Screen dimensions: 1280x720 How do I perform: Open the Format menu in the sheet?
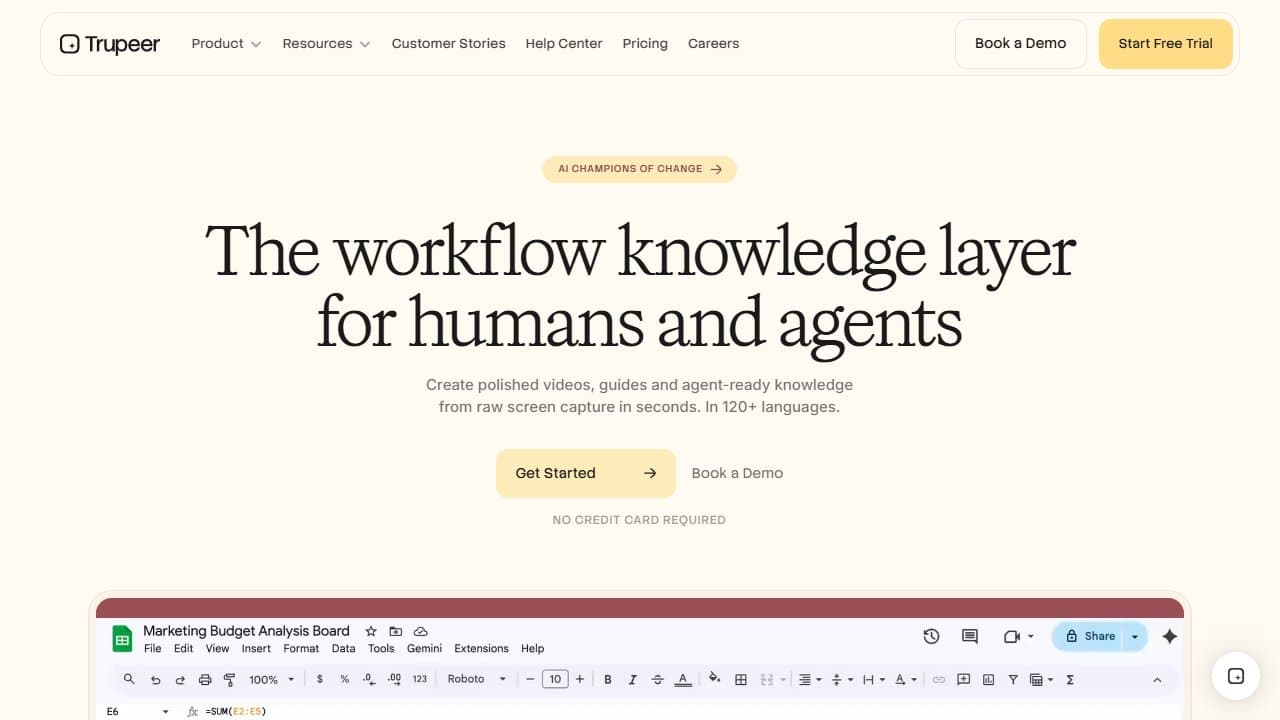click(x=301, y=648)
